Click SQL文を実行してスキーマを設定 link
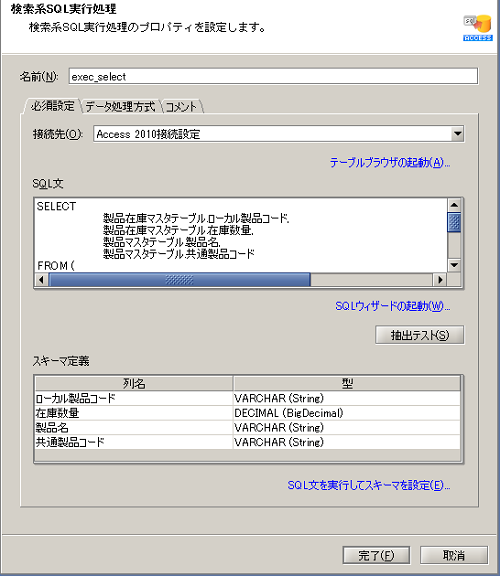The height and width of the screenshot is (576, 500). [x=369, y=485]
